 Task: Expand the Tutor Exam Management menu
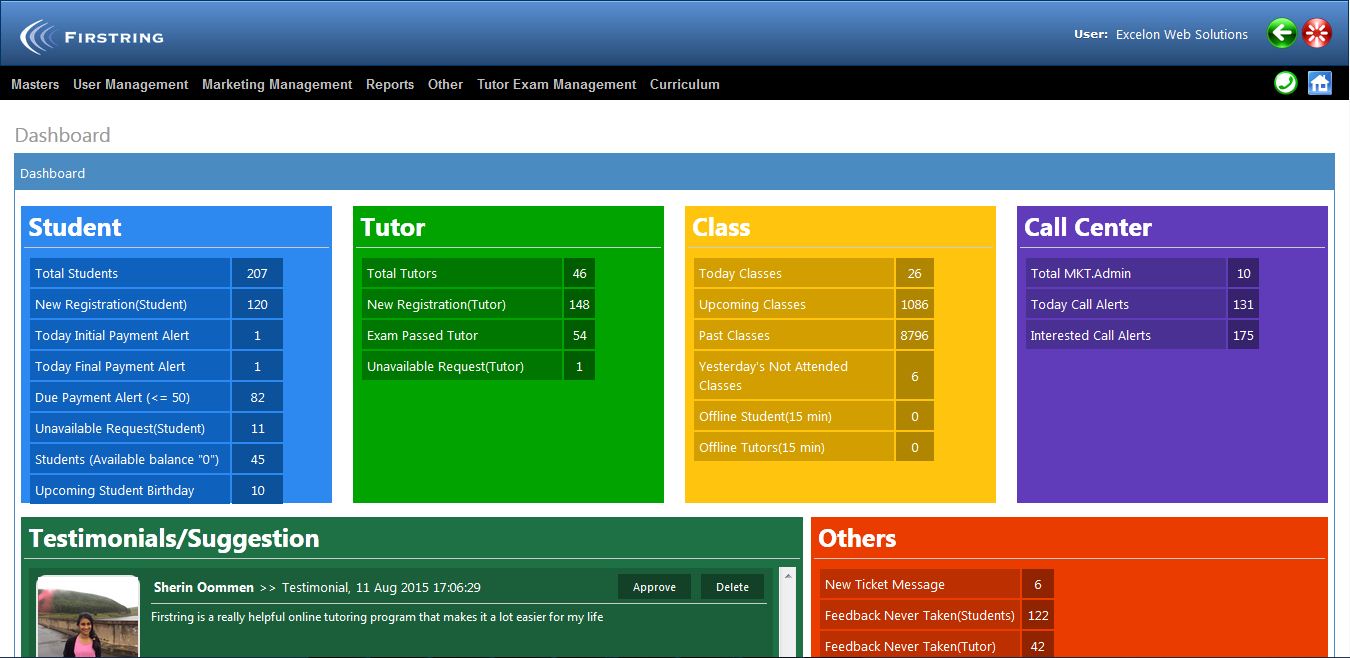point(556,85)
